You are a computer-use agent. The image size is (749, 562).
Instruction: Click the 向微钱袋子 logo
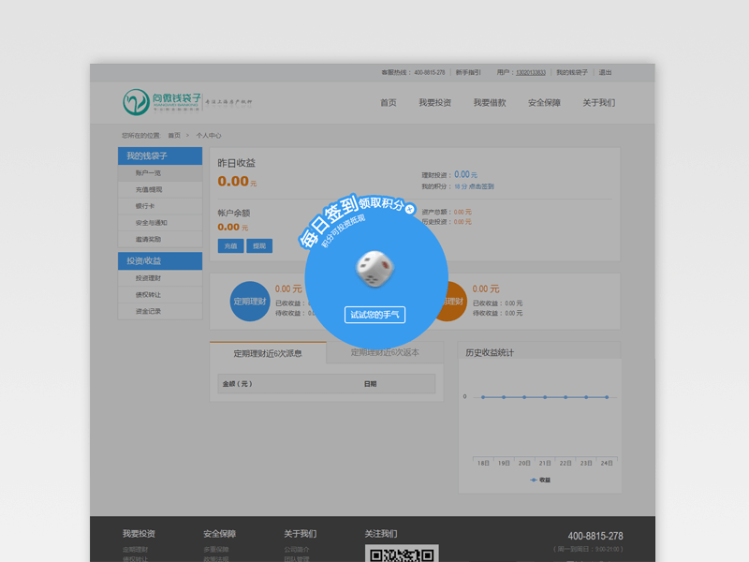pyautogui.click(x=161, y=102)
